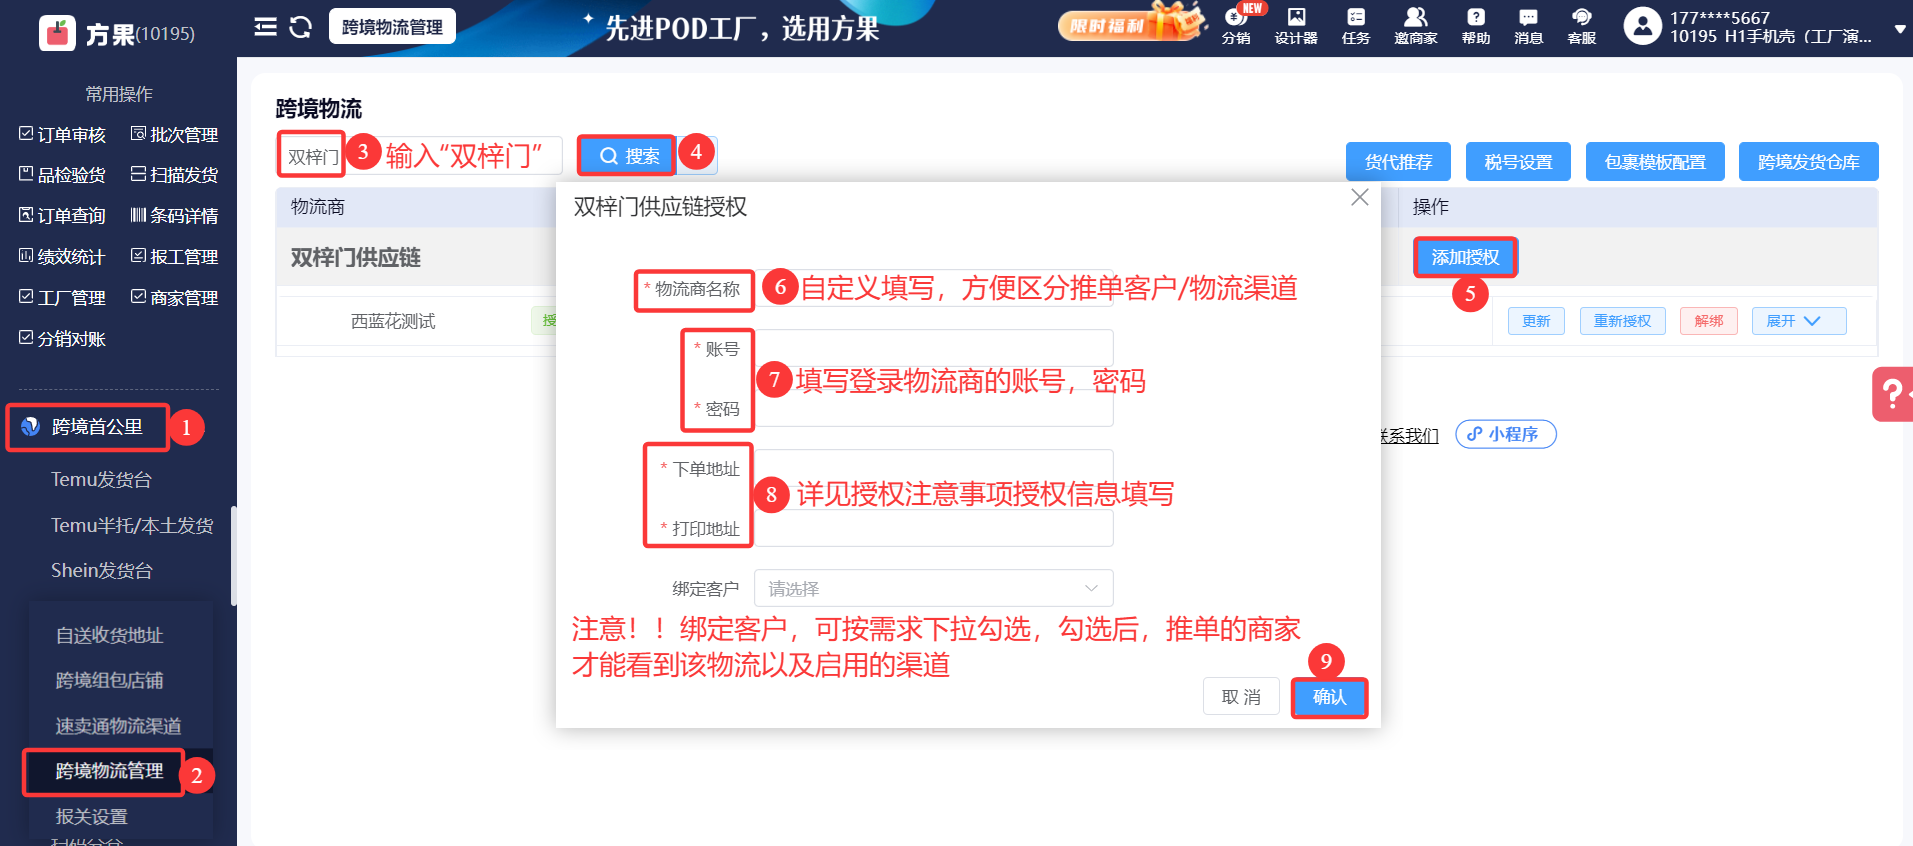Screen dimensions: 1913x846
Task: Open 分销对账 in the sidebar
Action: coord(62,339)
